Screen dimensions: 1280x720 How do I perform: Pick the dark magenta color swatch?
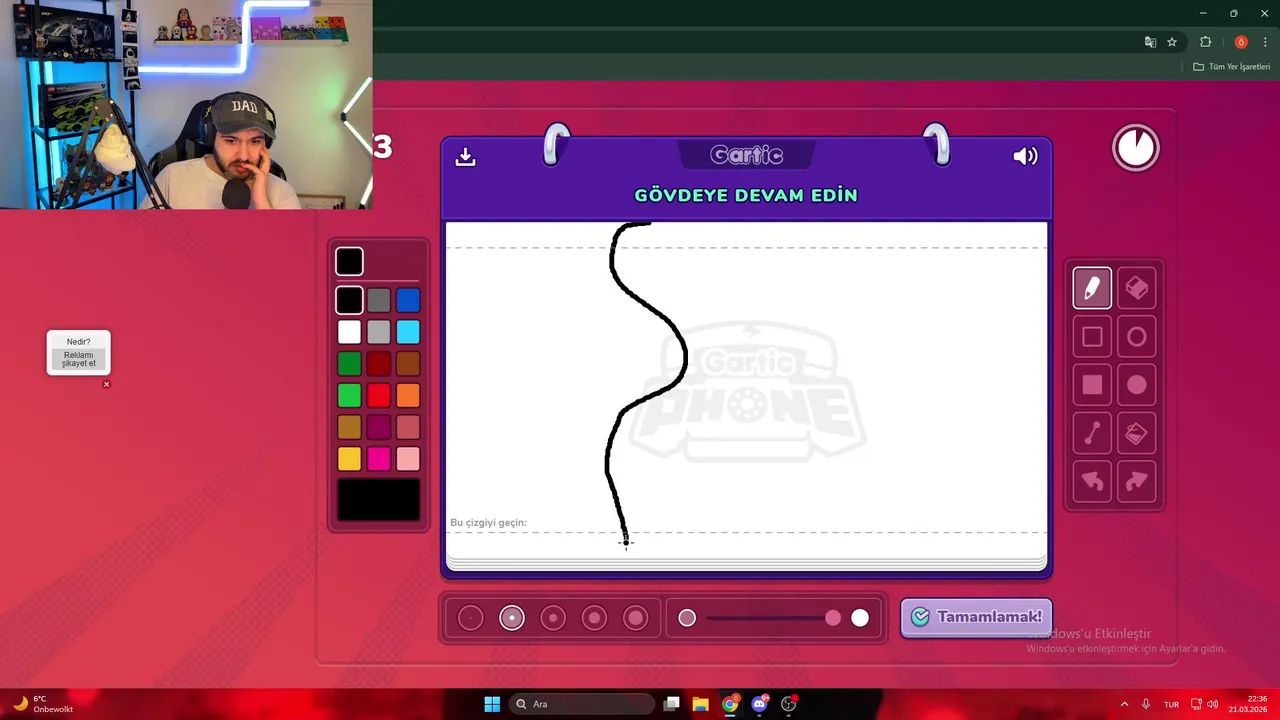pyautogui.click(x=378, y=427)
